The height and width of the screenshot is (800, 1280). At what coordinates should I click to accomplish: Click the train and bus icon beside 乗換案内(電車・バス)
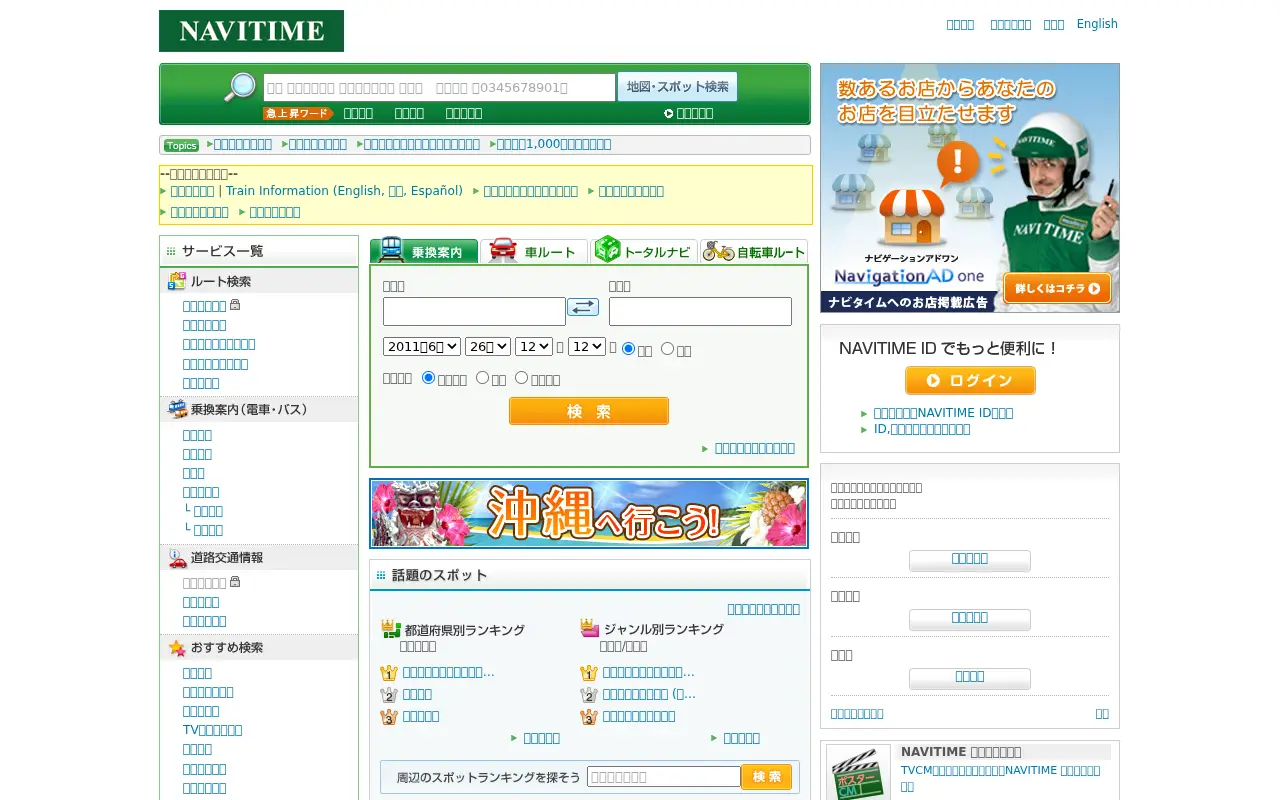click(x=177, y=409)
